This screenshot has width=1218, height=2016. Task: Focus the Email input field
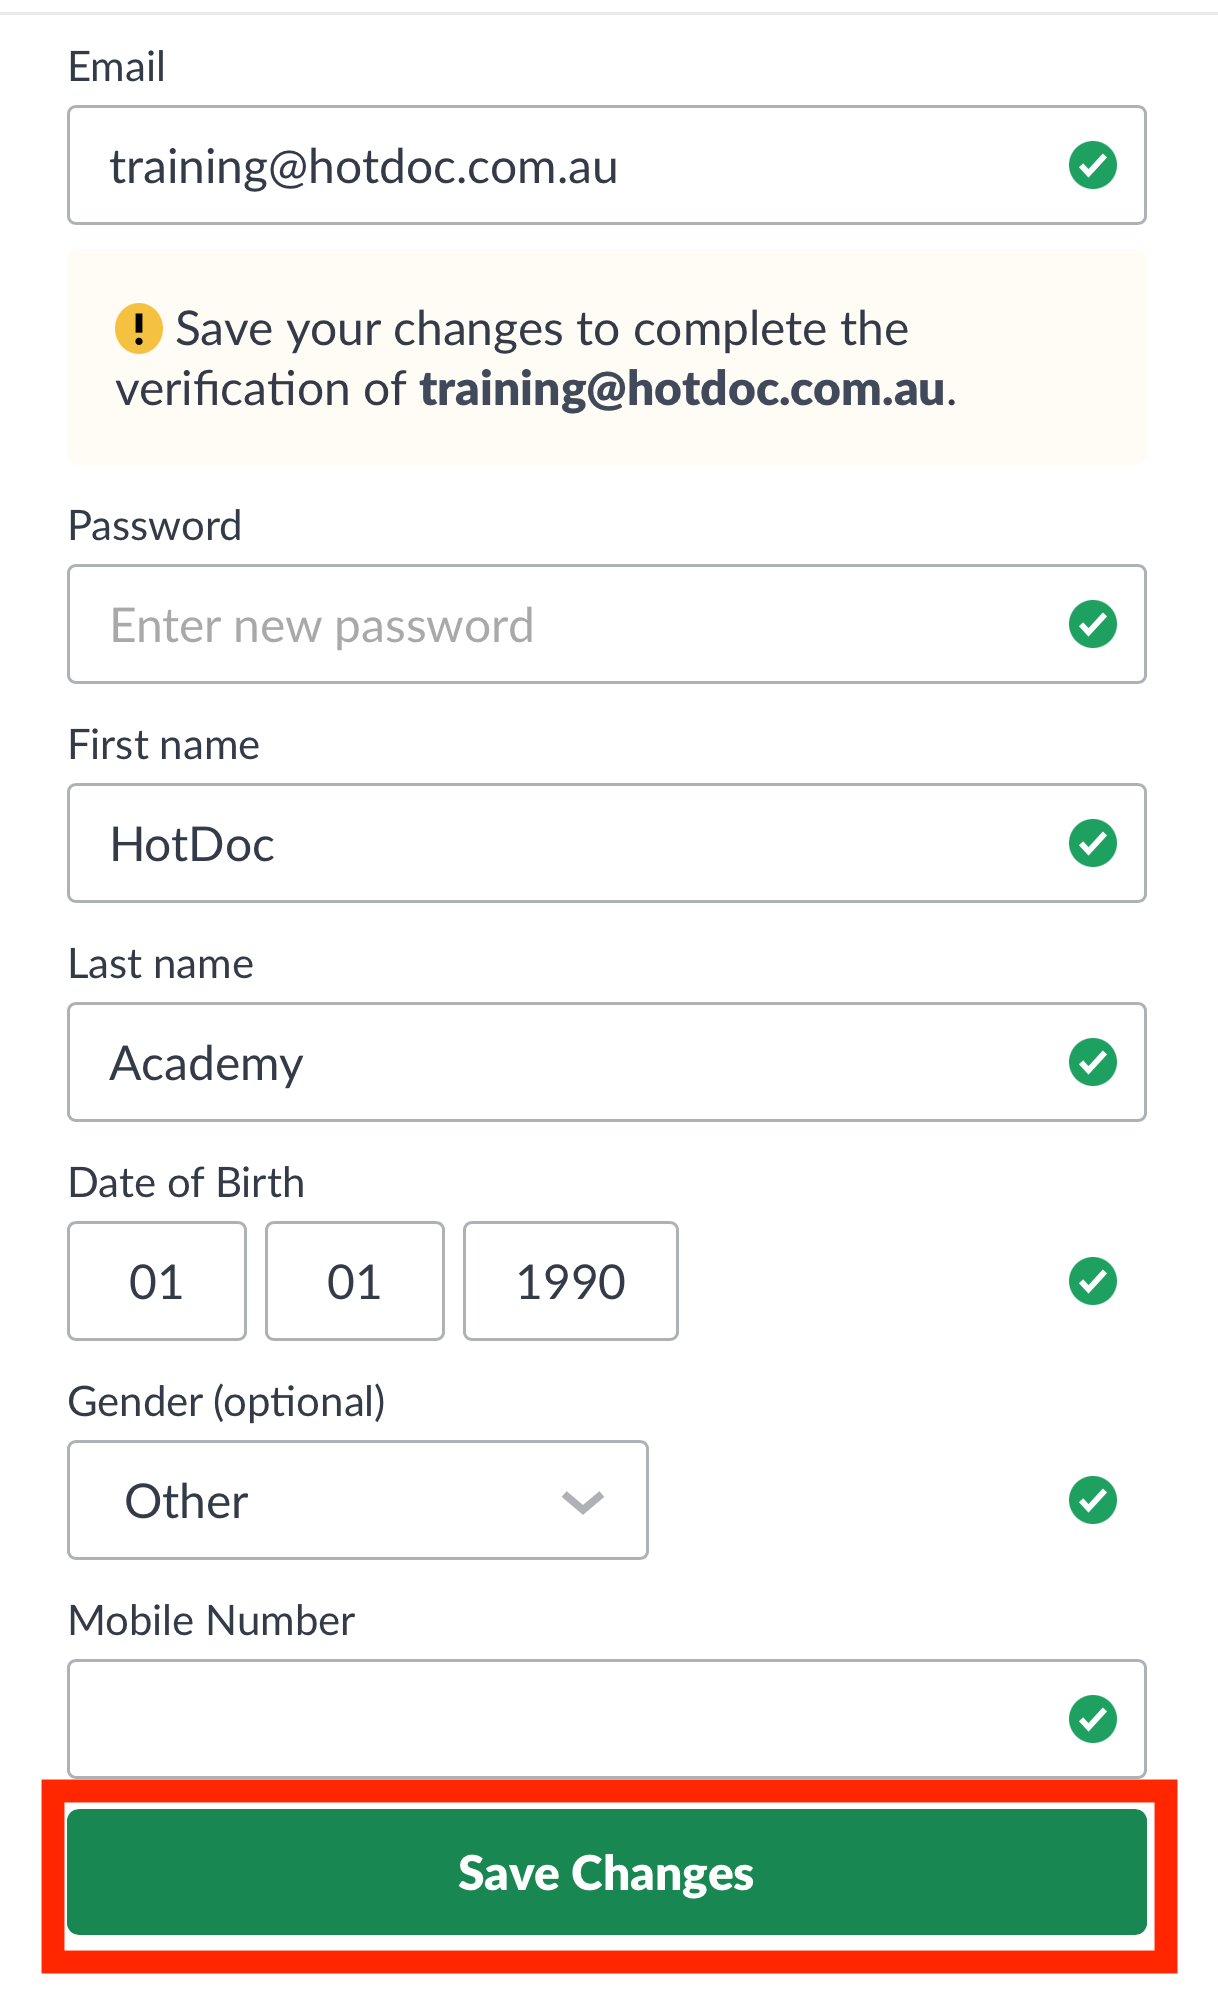coord(607,165)
